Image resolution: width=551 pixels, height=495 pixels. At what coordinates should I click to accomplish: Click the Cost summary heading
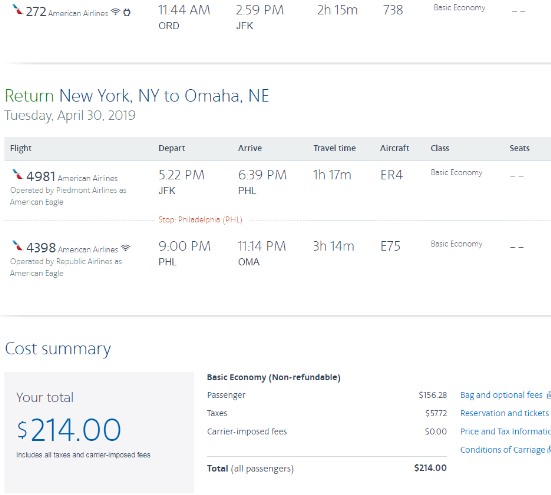click(x=58, y=349)
